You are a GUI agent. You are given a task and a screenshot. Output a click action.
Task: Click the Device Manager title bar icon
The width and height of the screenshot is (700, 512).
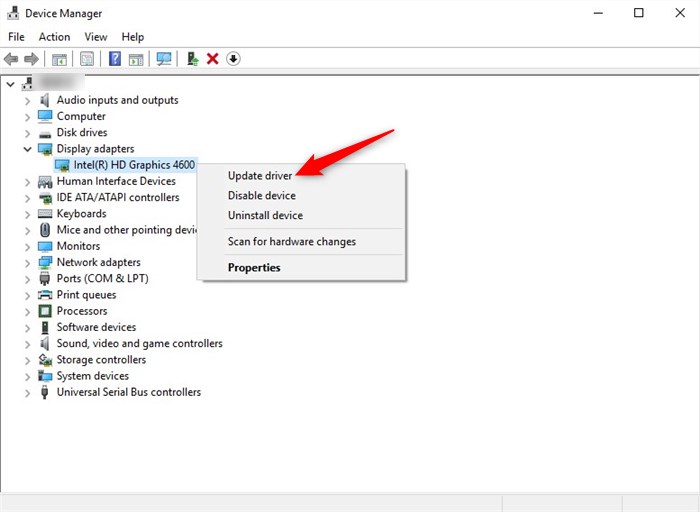click(x=13, y=13)
